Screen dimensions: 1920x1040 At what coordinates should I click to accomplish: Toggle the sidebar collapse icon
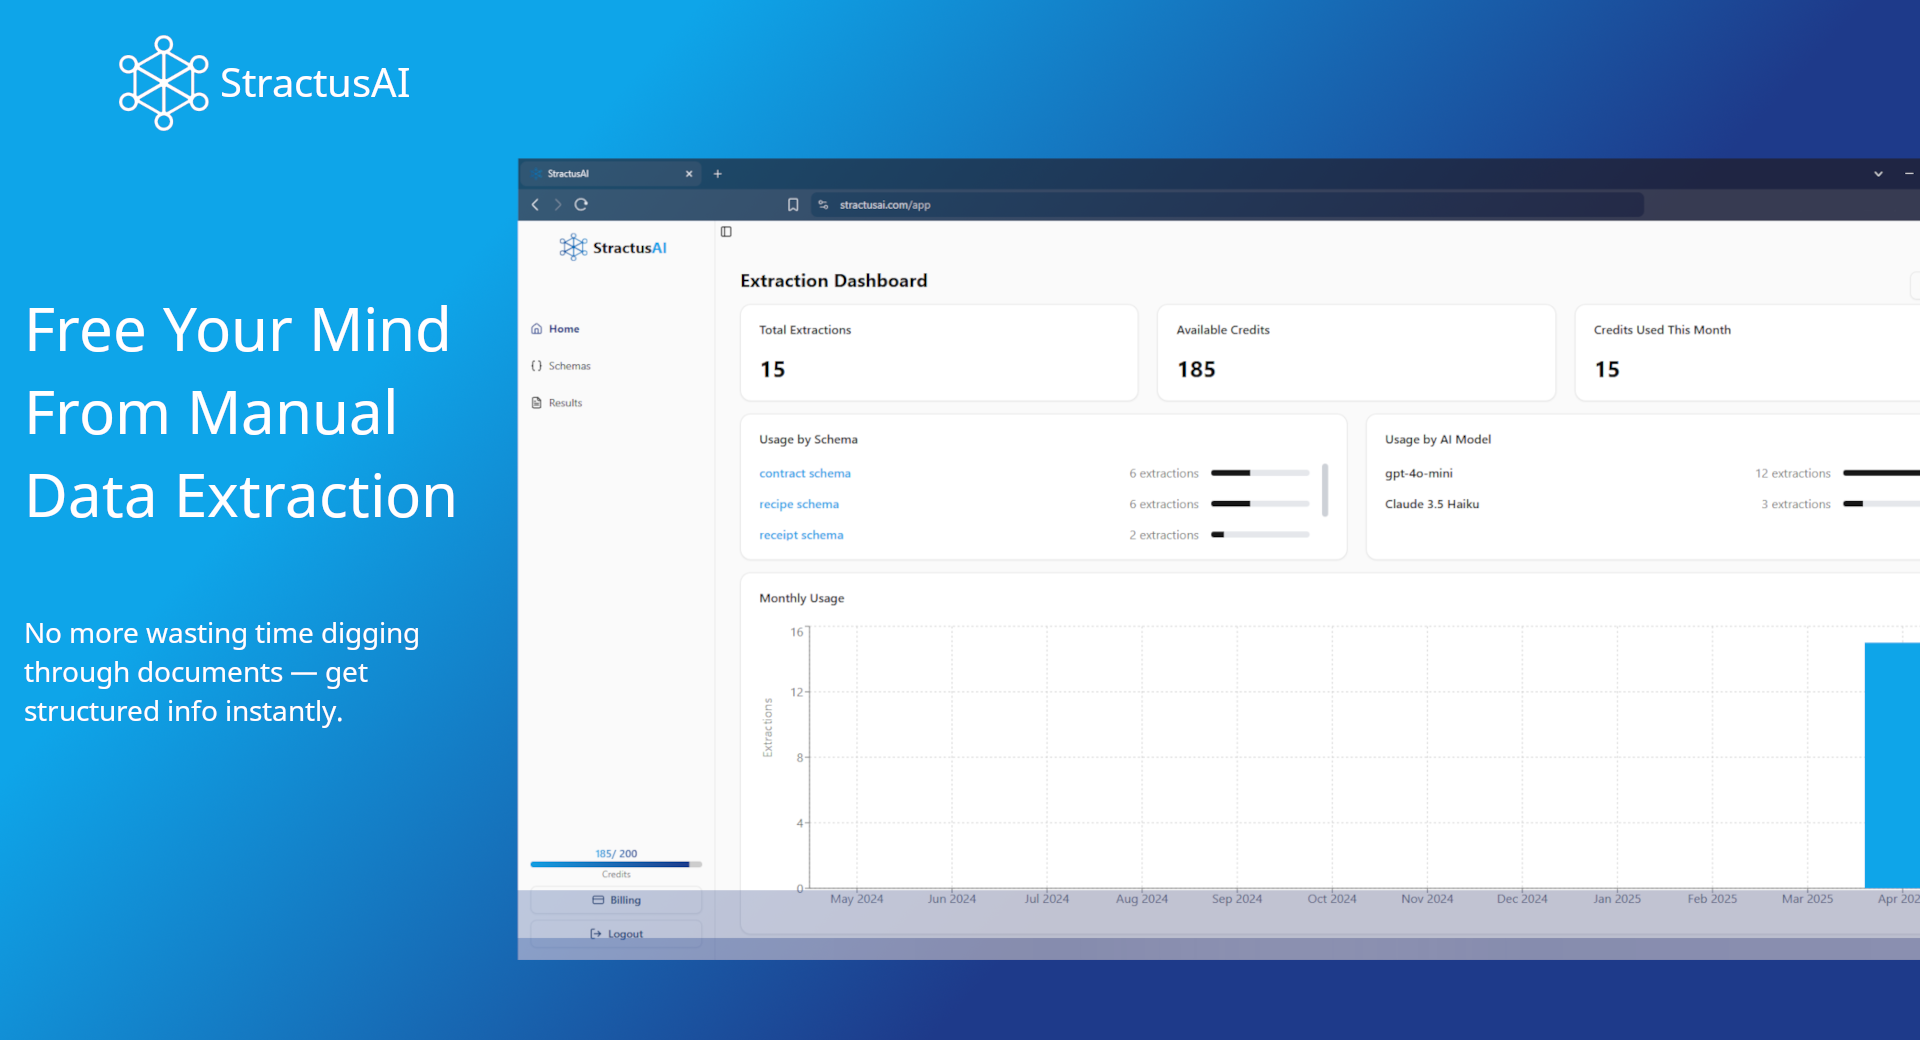[x=726, y=232]
